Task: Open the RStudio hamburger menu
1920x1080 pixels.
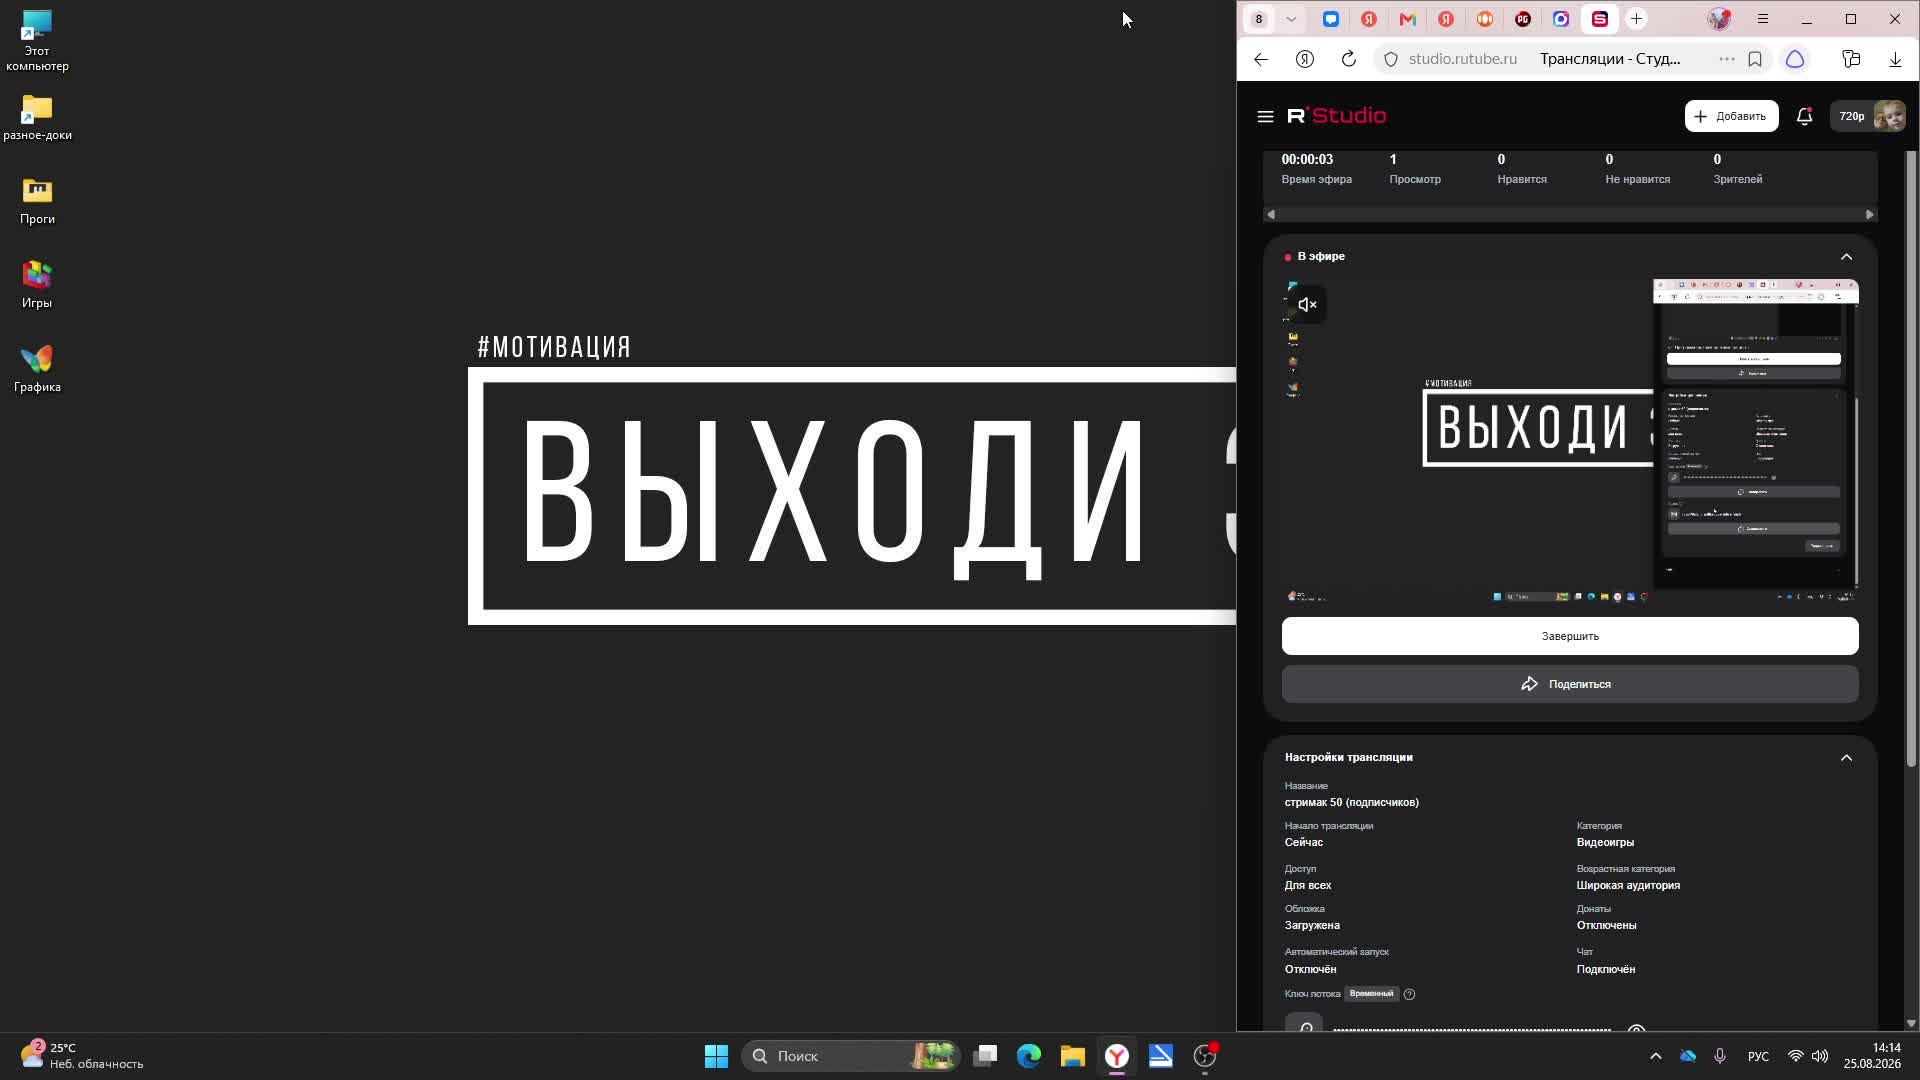Action: tap(1265, 116)
